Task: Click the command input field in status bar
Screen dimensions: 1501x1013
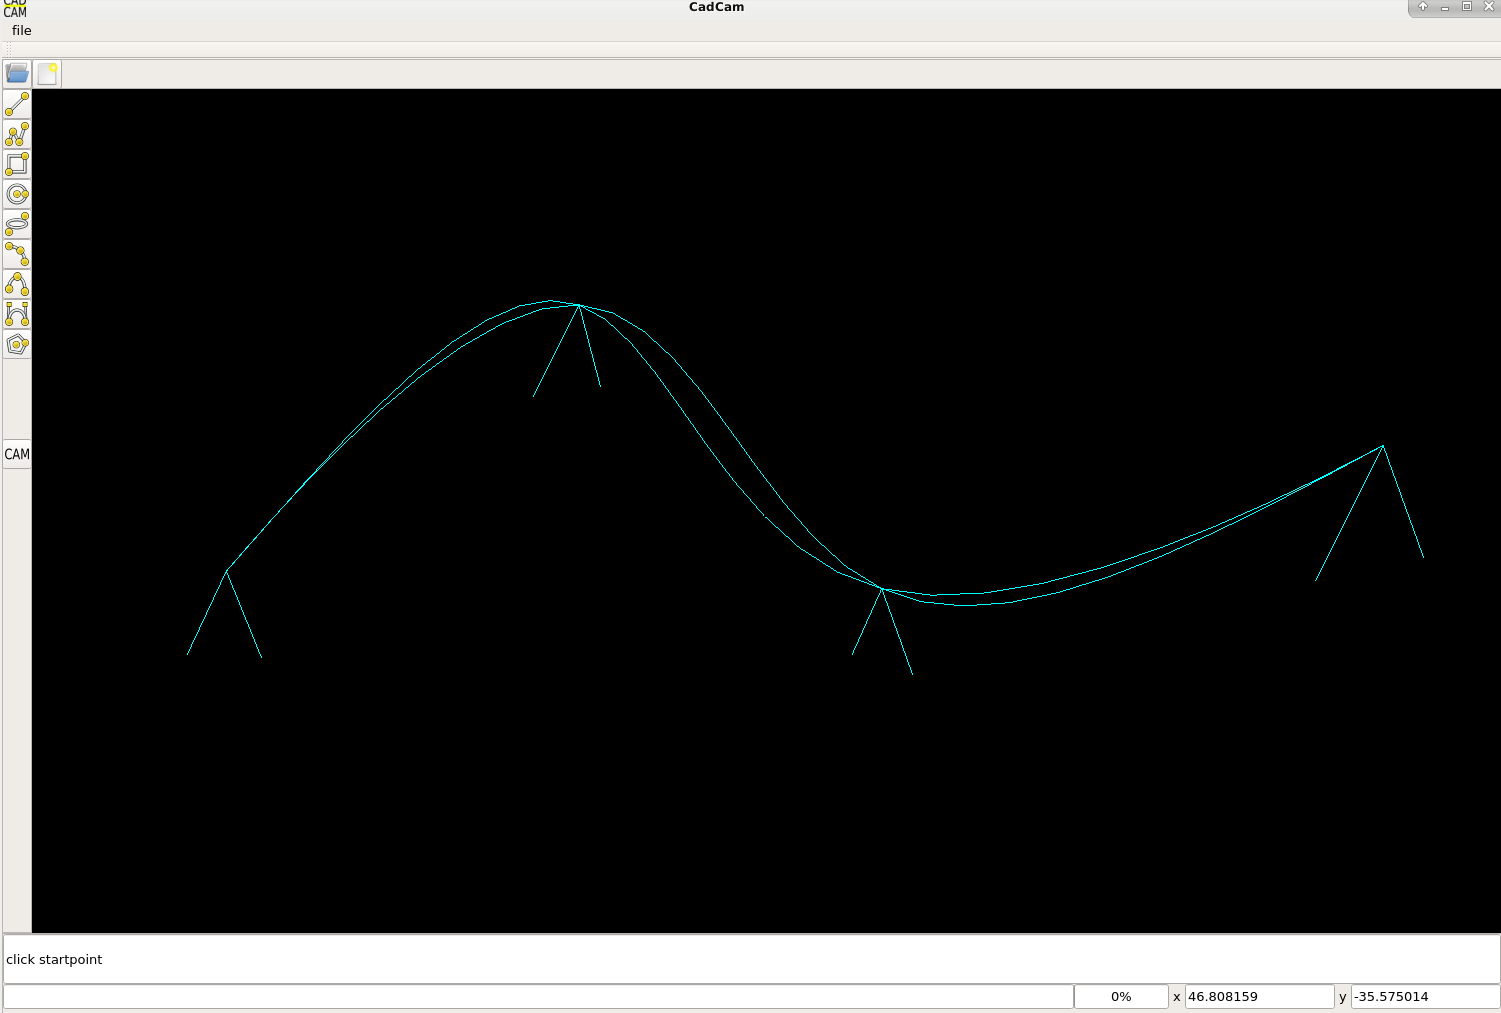Action: point(538,996)
